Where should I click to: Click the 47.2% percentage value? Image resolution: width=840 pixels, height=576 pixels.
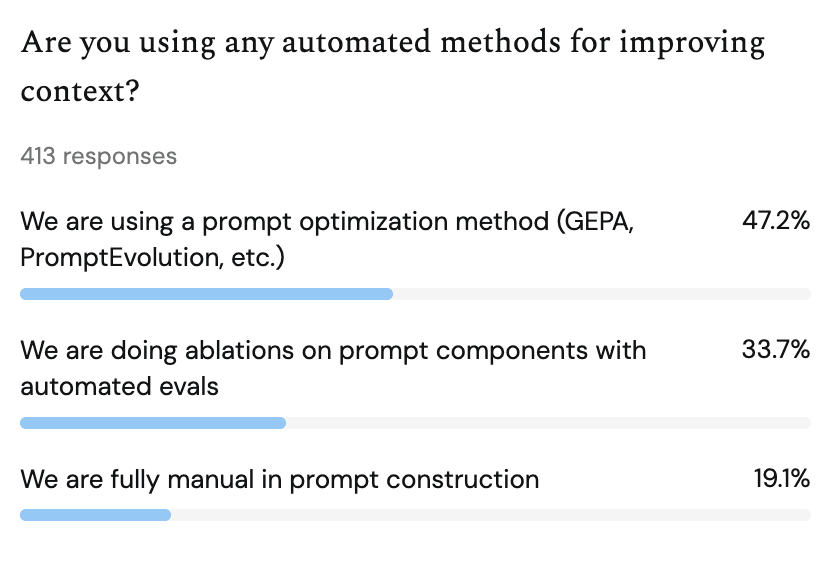[775, 222]
